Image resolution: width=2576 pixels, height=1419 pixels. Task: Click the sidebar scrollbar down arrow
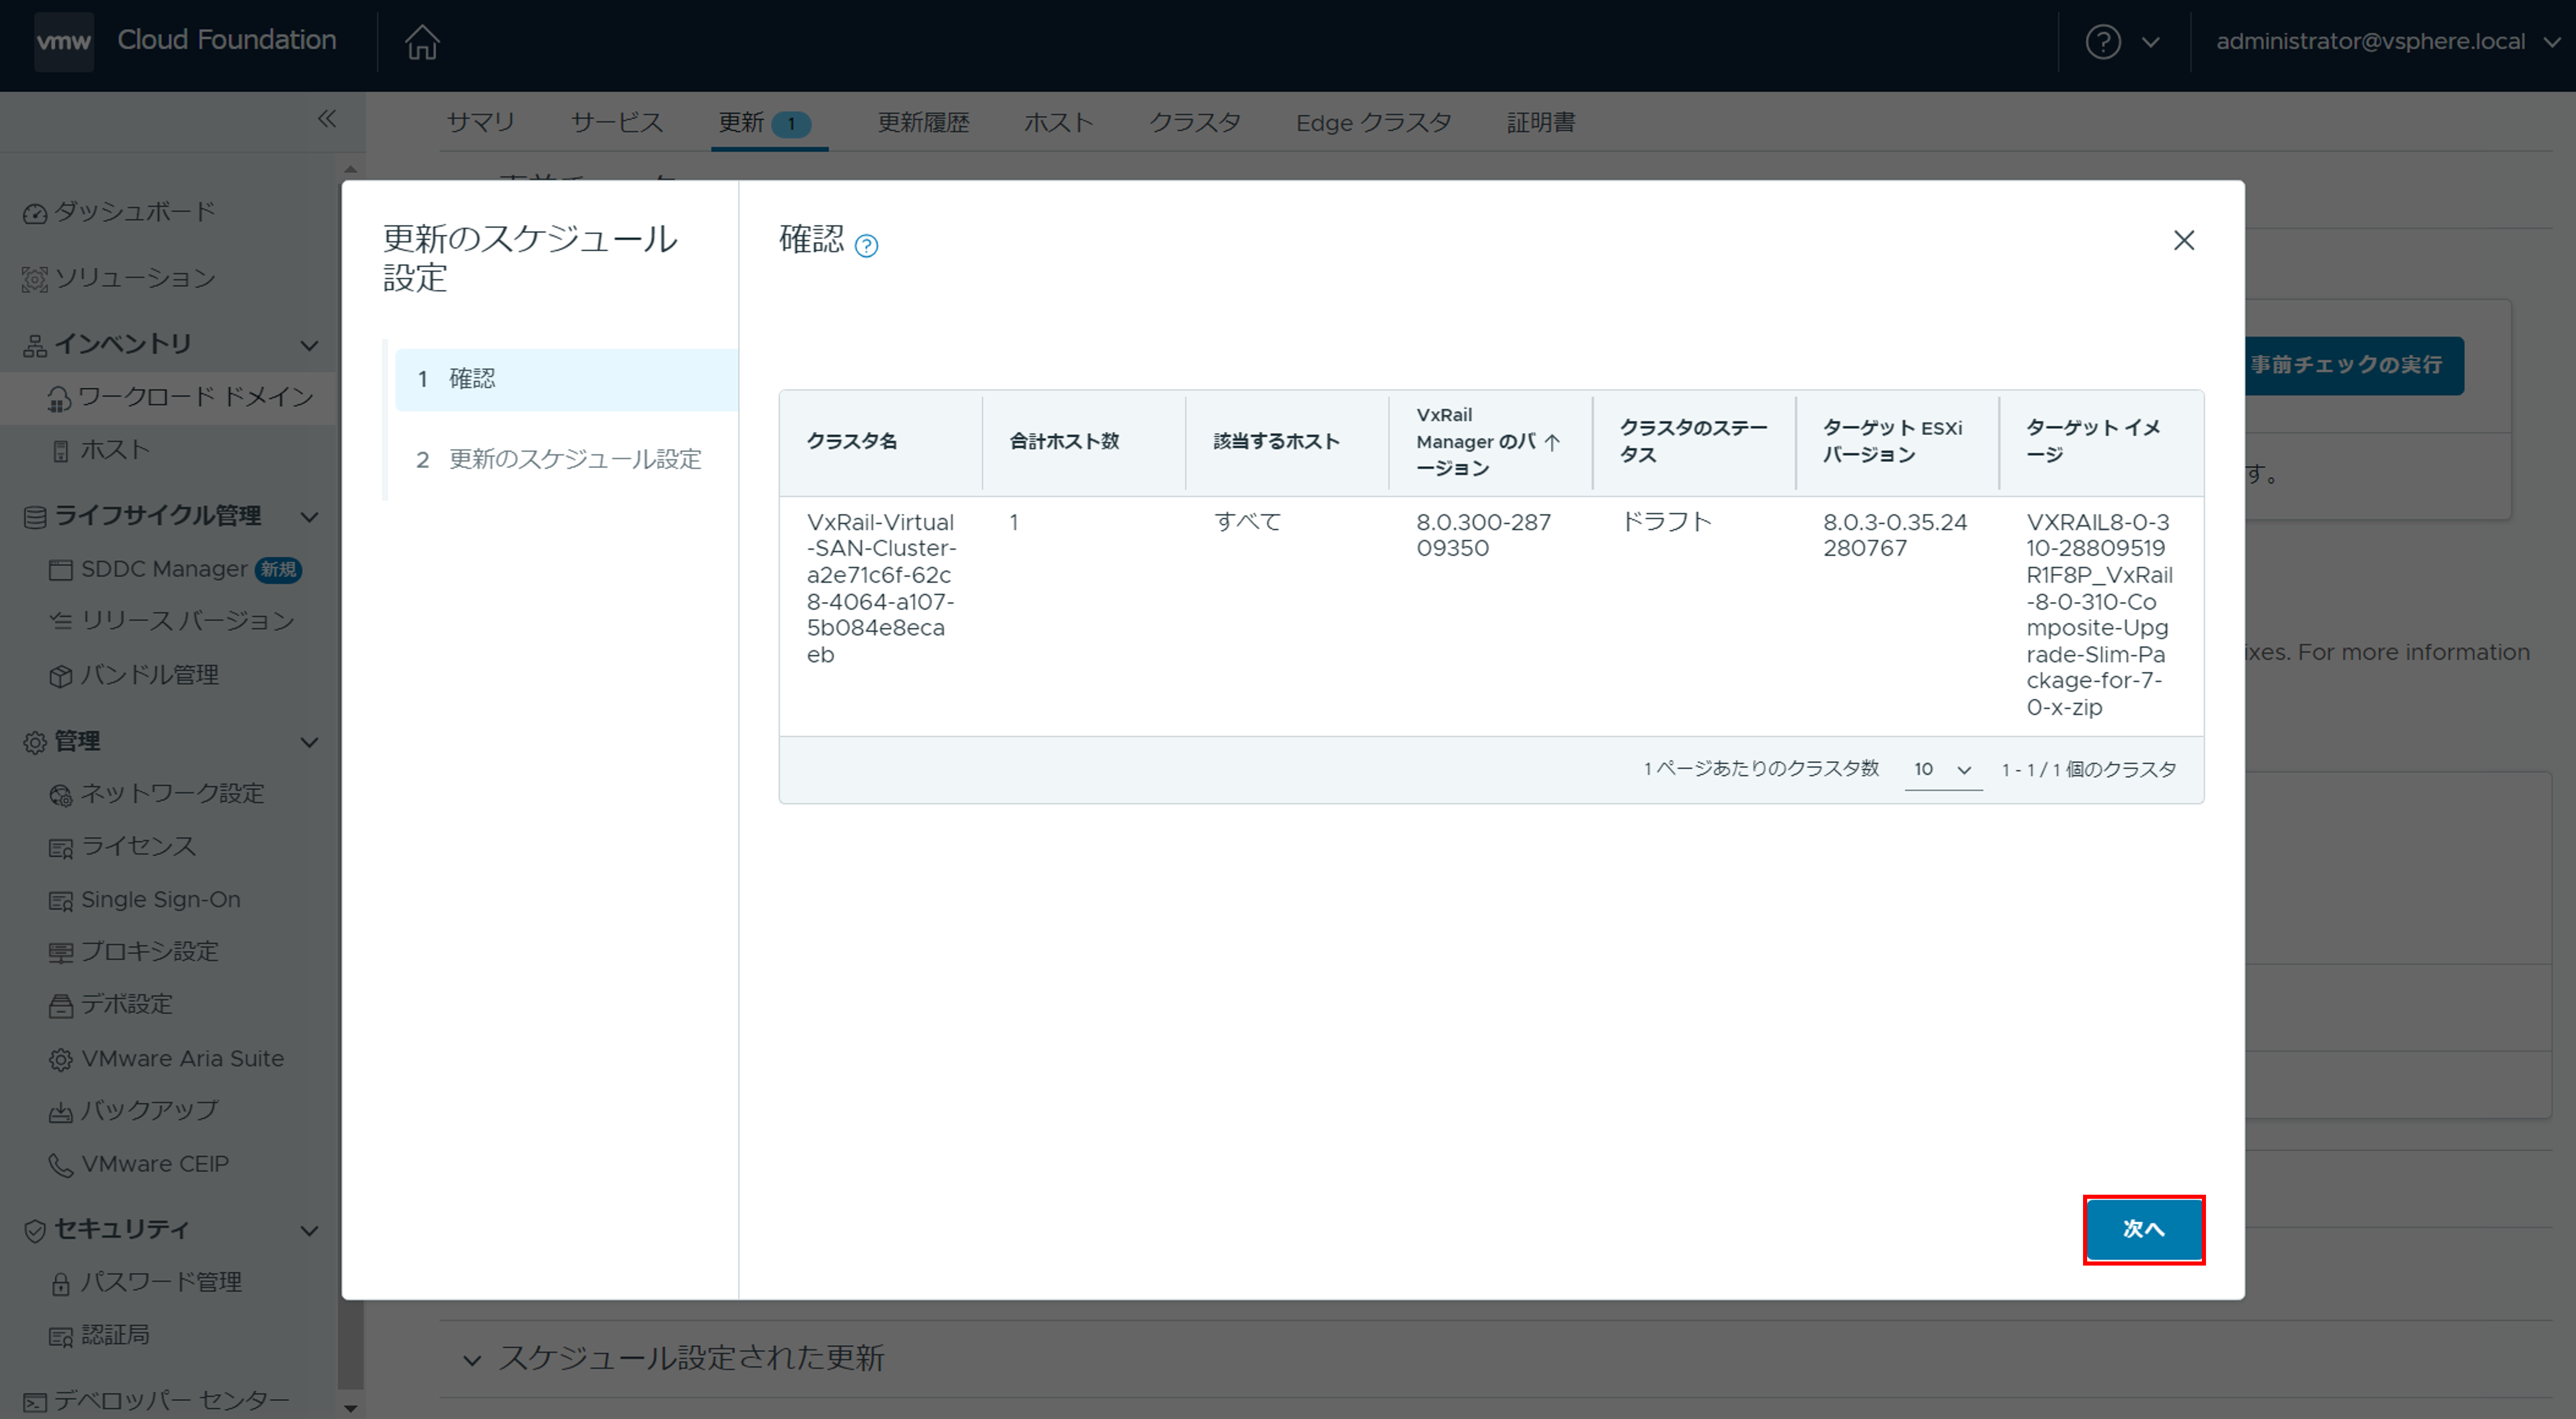pos(350,1408)
